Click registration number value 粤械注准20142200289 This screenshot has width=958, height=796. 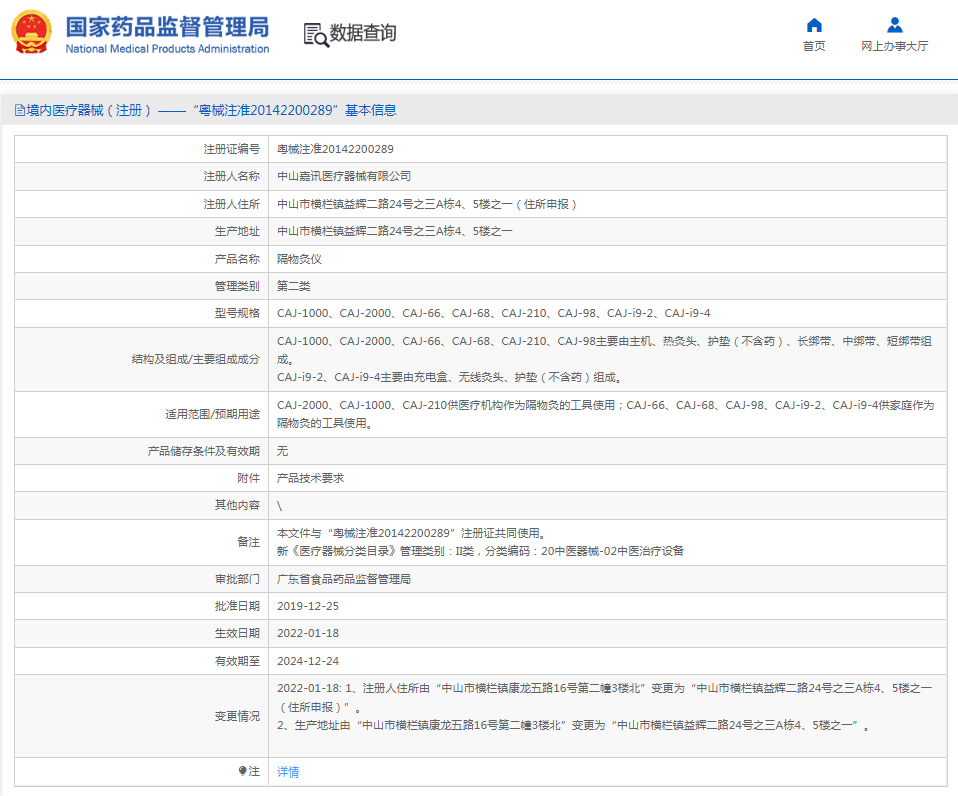[x=335, y=149]
